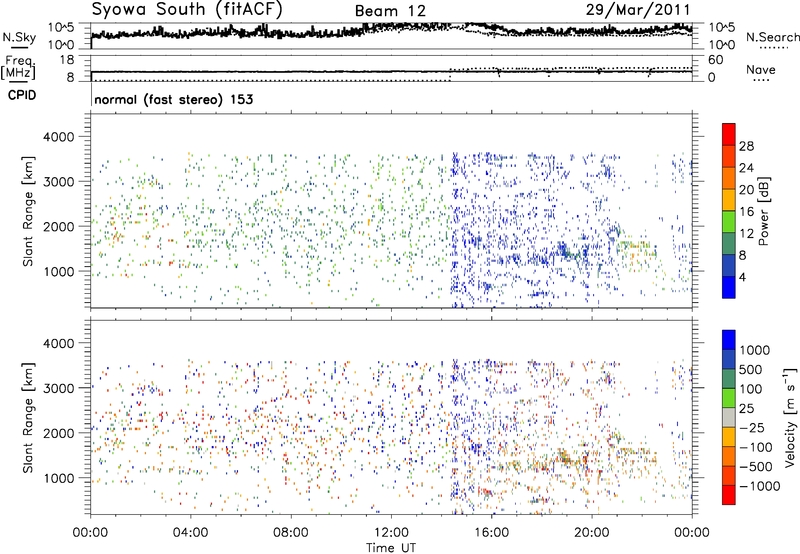Image resolution: width=800 pixels, height=554 pixels.
Task: Select the yellow segment of Power color bar
Action: click(729, 200)
